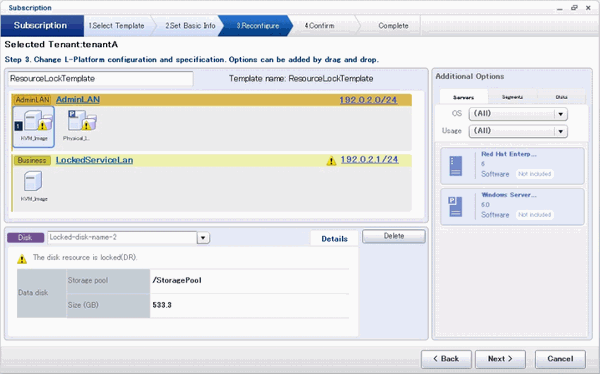Click the ResourceLockTemplate name input field
The image size is (600, 374).
pos(101,79)
